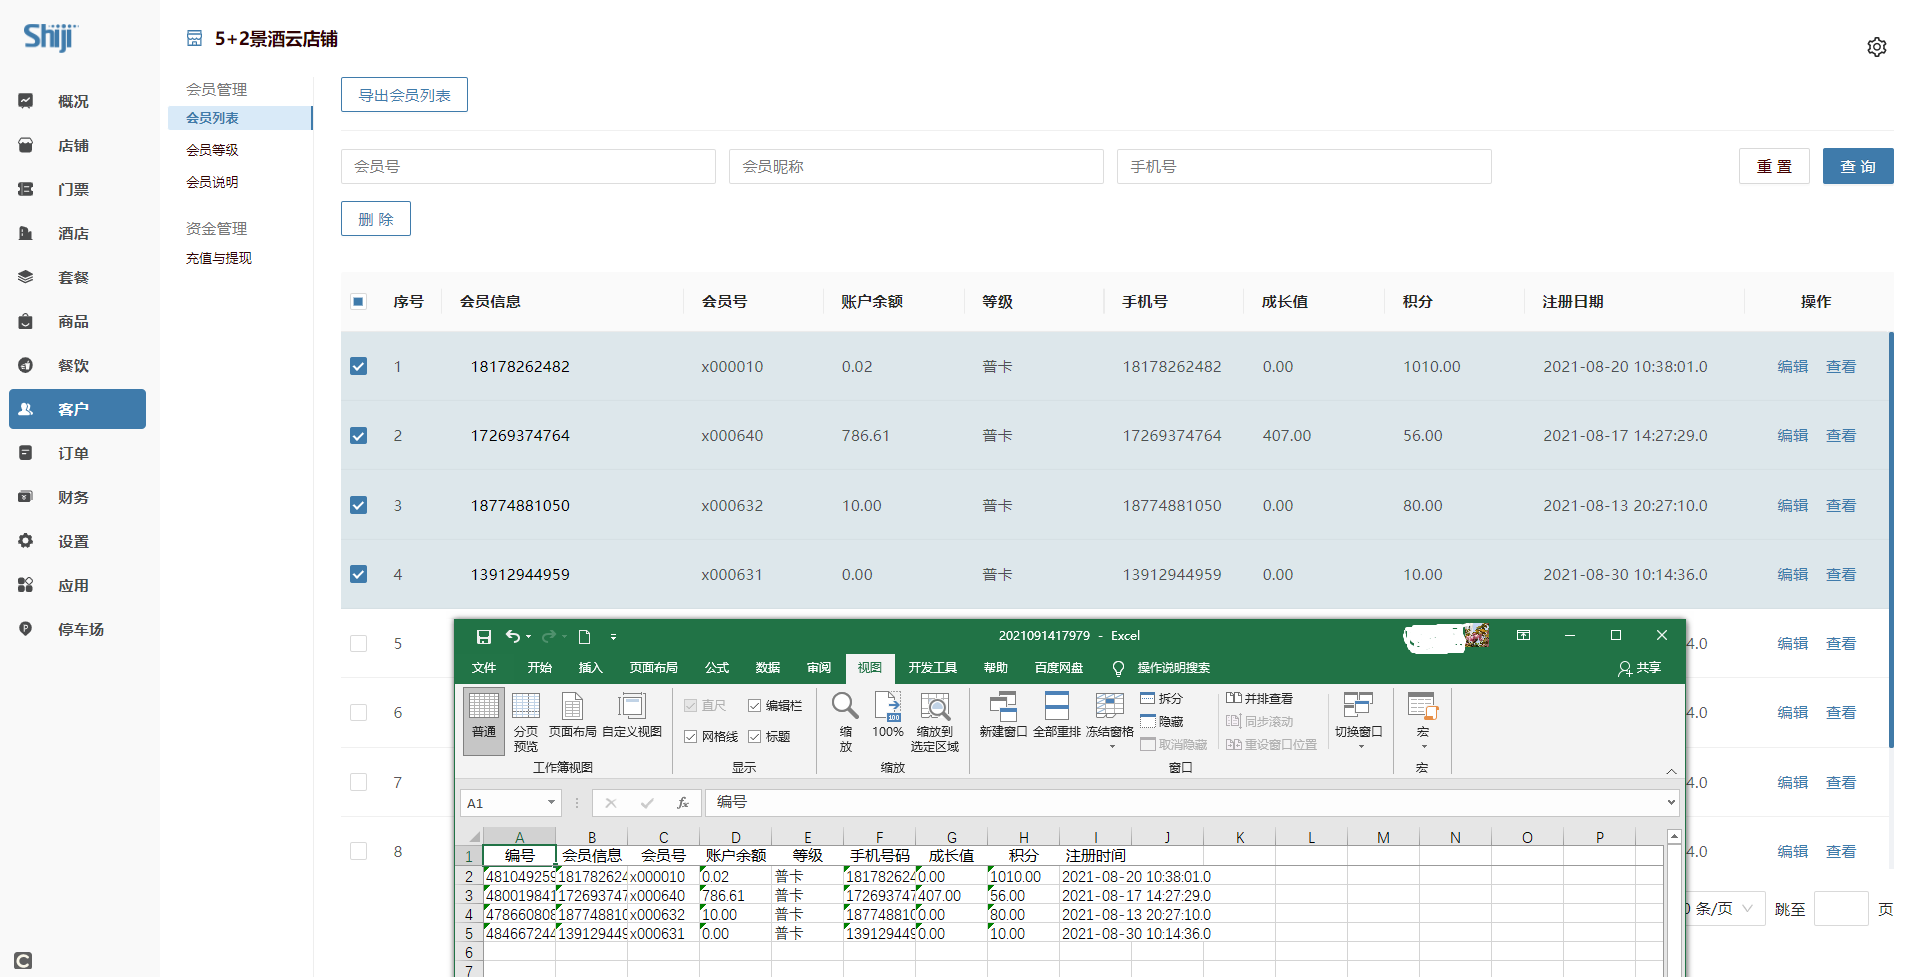Open the undo history dropdown arrow
Screen dimensions: 1920x977
[x=528, y=637]
